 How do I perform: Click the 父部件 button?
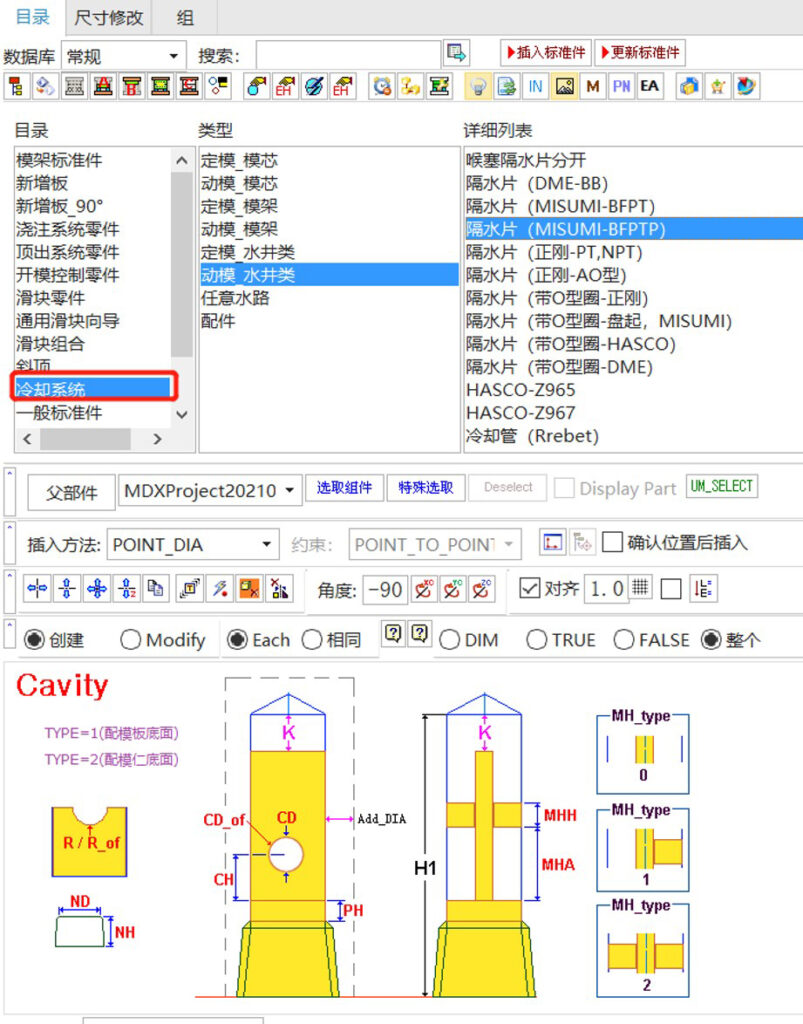click(x=72, y=492)
